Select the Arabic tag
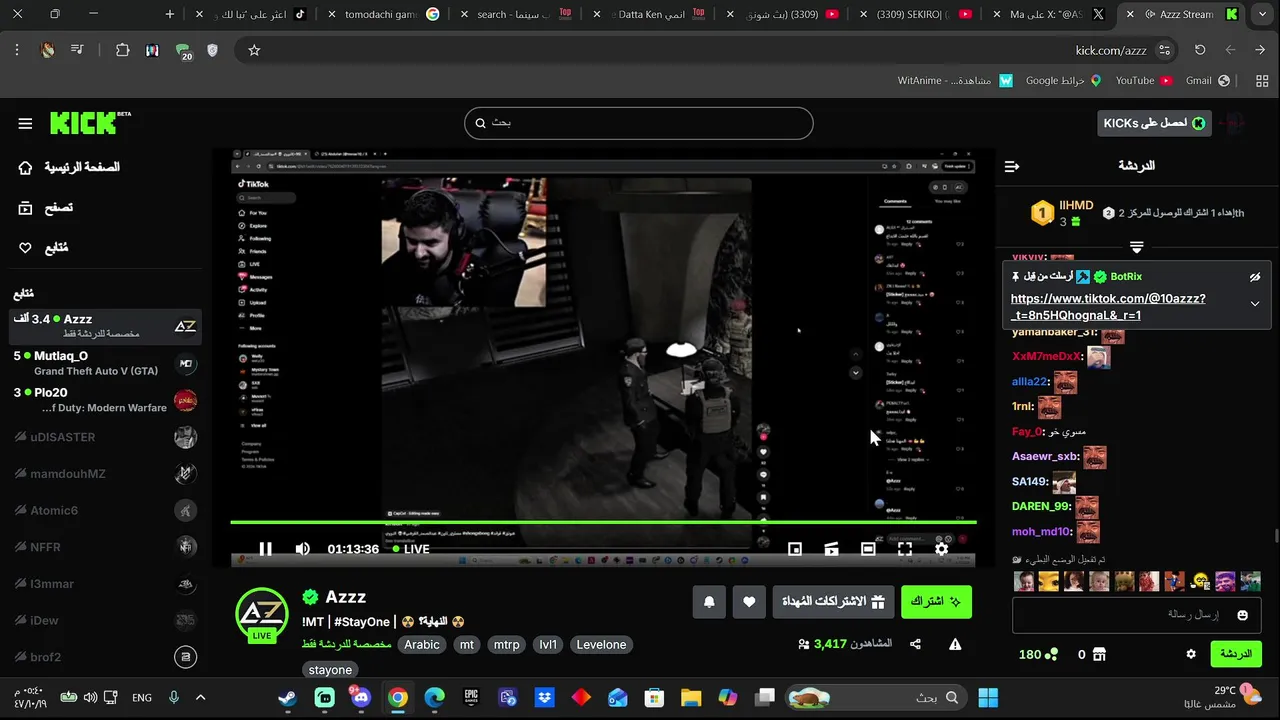The height and width of the screenshot is (720, 1280). coord(422,645)
